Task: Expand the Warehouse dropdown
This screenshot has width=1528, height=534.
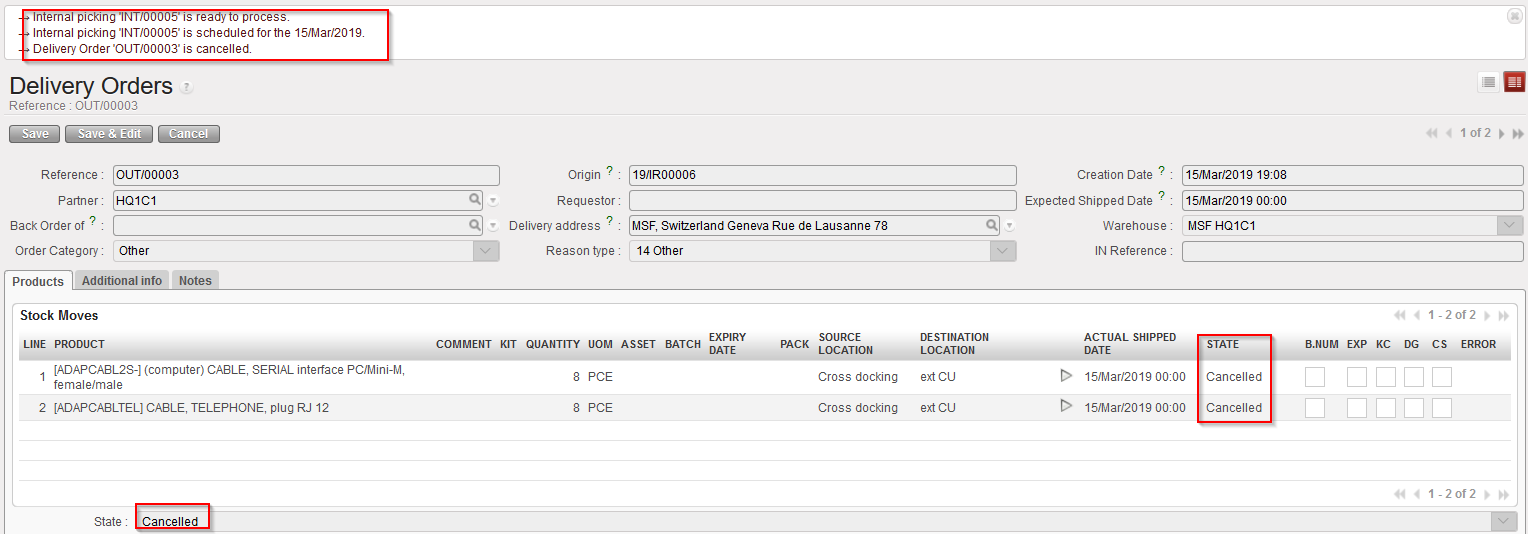Action: [x=1510, y=226]
